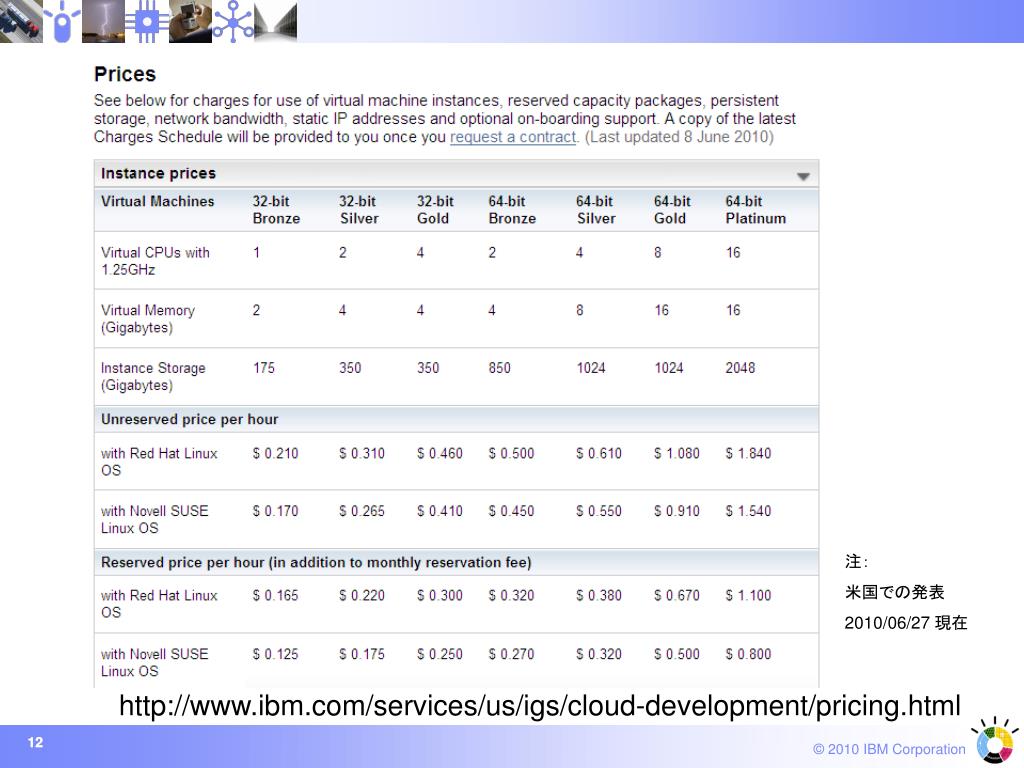Click the 2048 storage value
This screenshot has height=768, width=1024.
(740, 368)
